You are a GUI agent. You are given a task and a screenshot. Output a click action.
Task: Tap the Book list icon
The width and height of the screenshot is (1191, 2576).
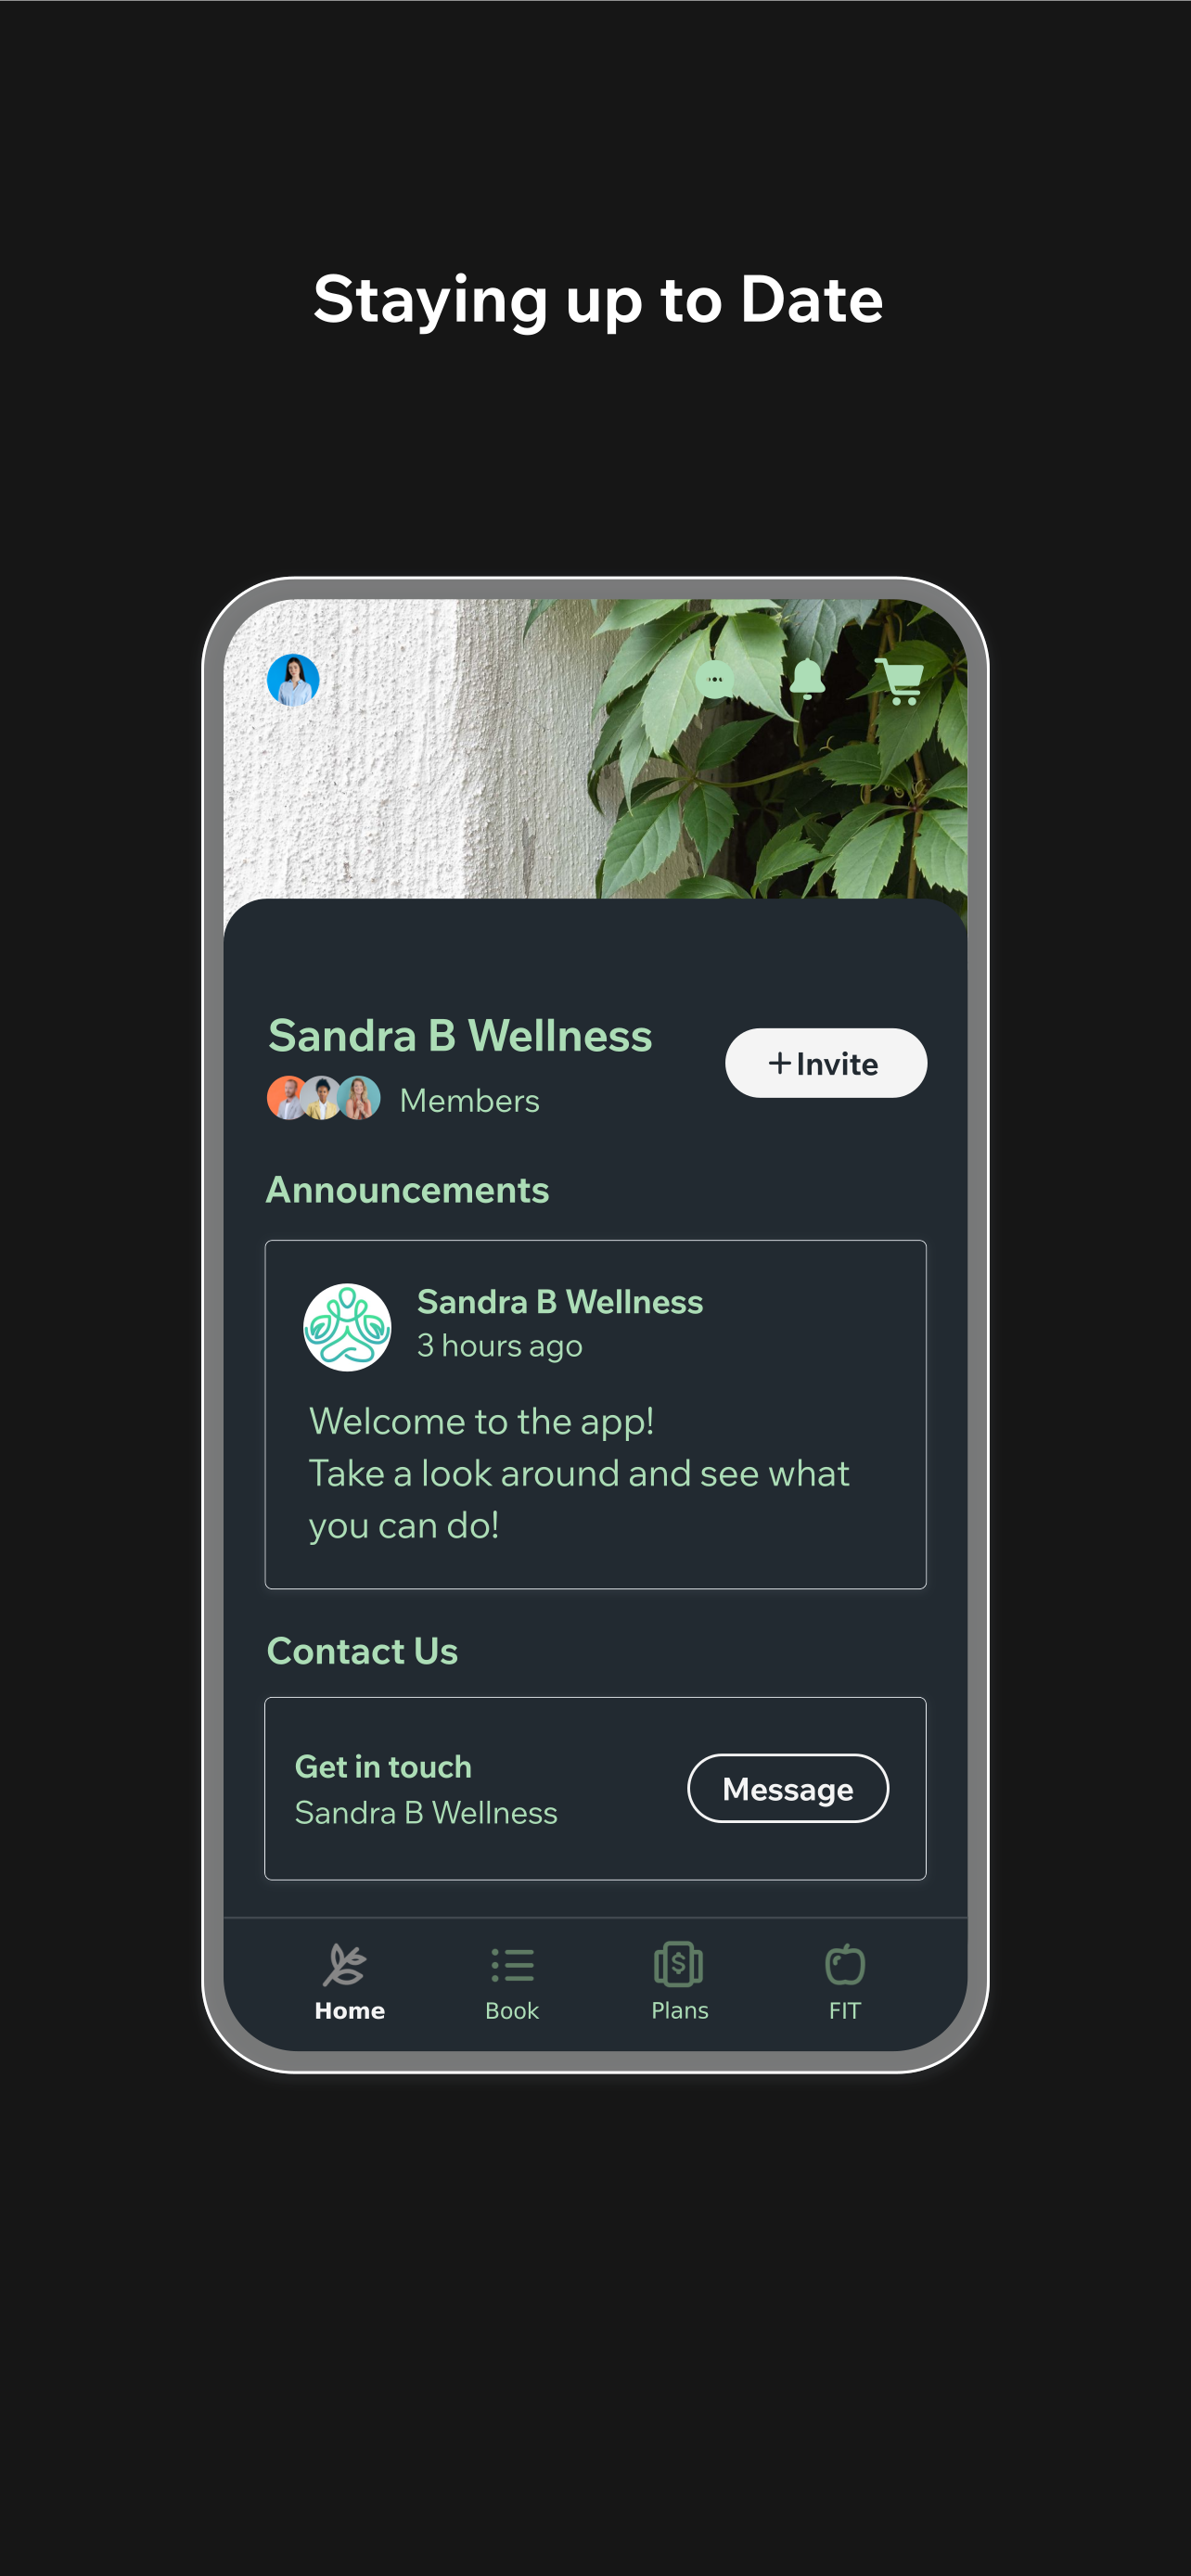[x=512, y=1965]
